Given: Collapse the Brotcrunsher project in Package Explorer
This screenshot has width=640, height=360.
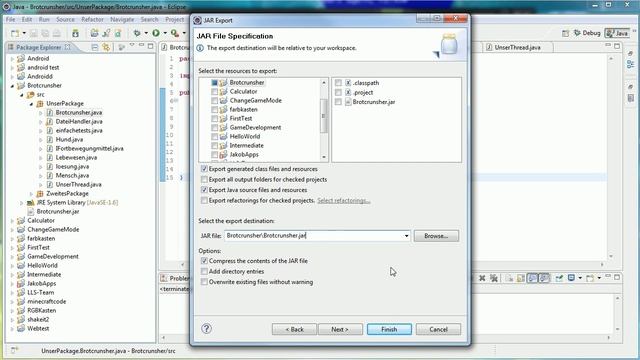Looking at the screenshot, I should (x=12, y=86).
